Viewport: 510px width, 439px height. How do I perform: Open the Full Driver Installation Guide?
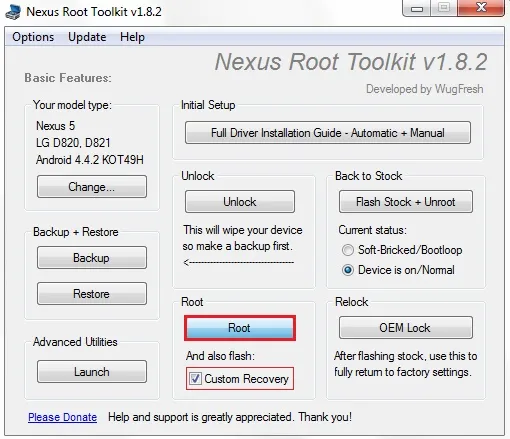pos(328,133)
